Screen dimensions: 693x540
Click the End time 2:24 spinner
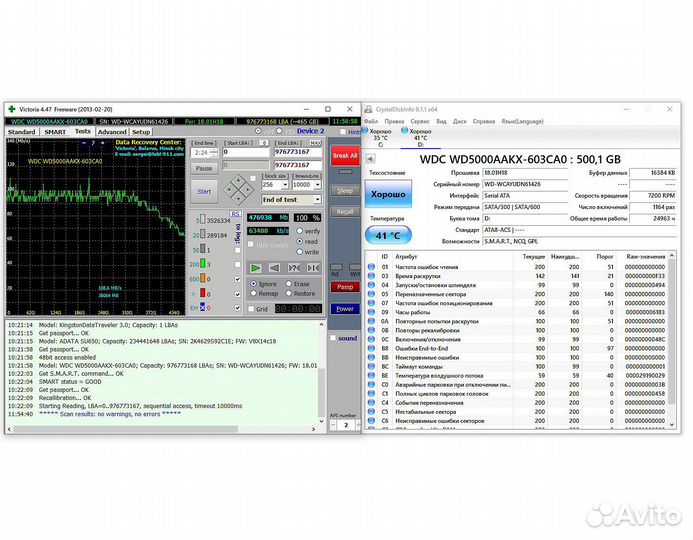(214, 152)
